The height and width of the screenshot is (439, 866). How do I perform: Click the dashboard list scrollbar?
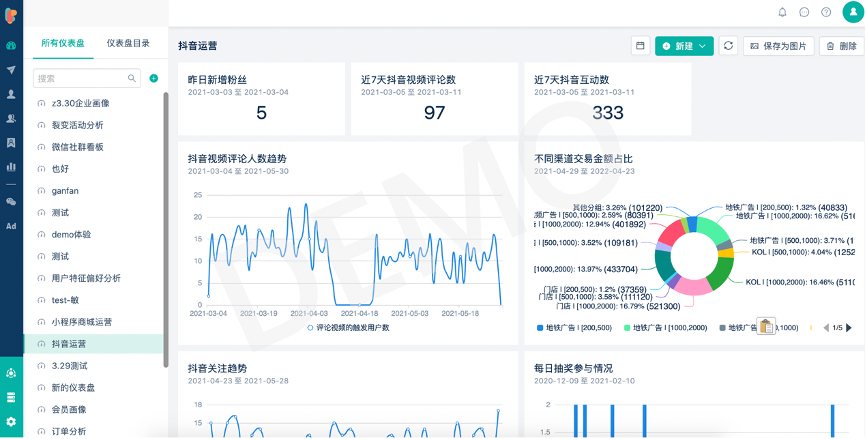pyautogui.click(x=166, y=229)
